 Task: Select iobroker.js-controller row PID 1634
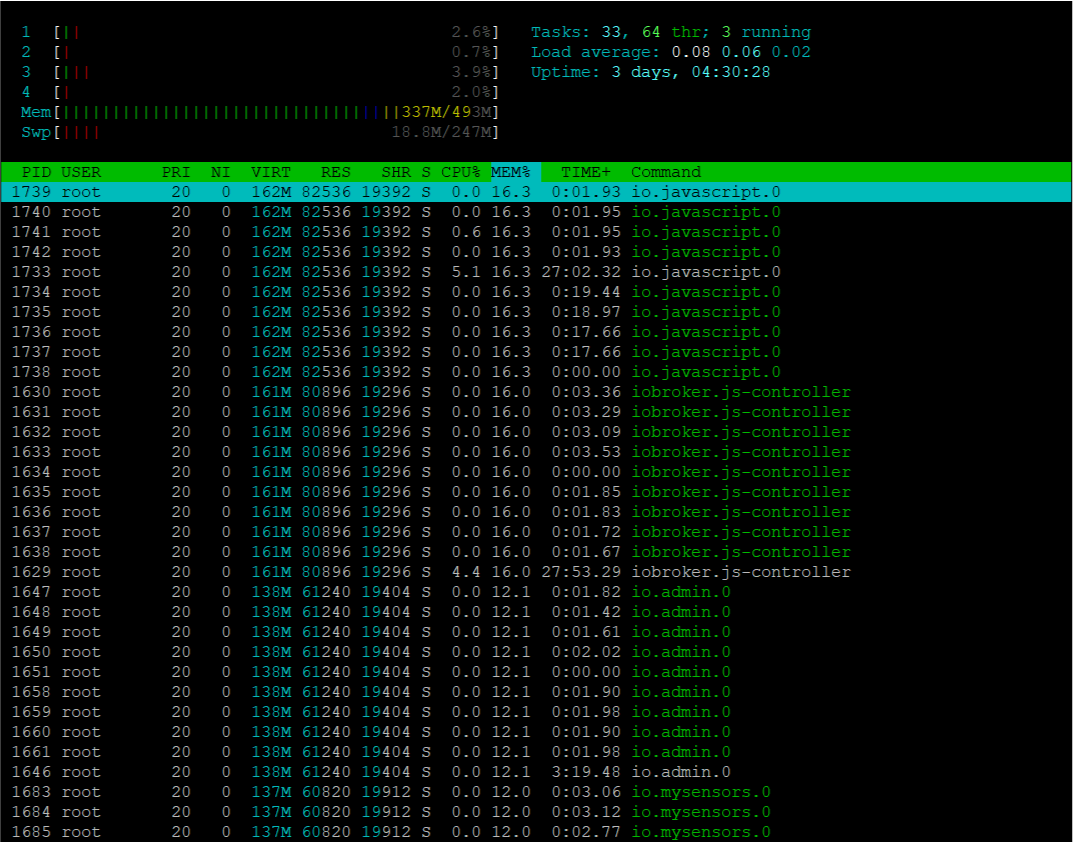click(x=536, y=472)
